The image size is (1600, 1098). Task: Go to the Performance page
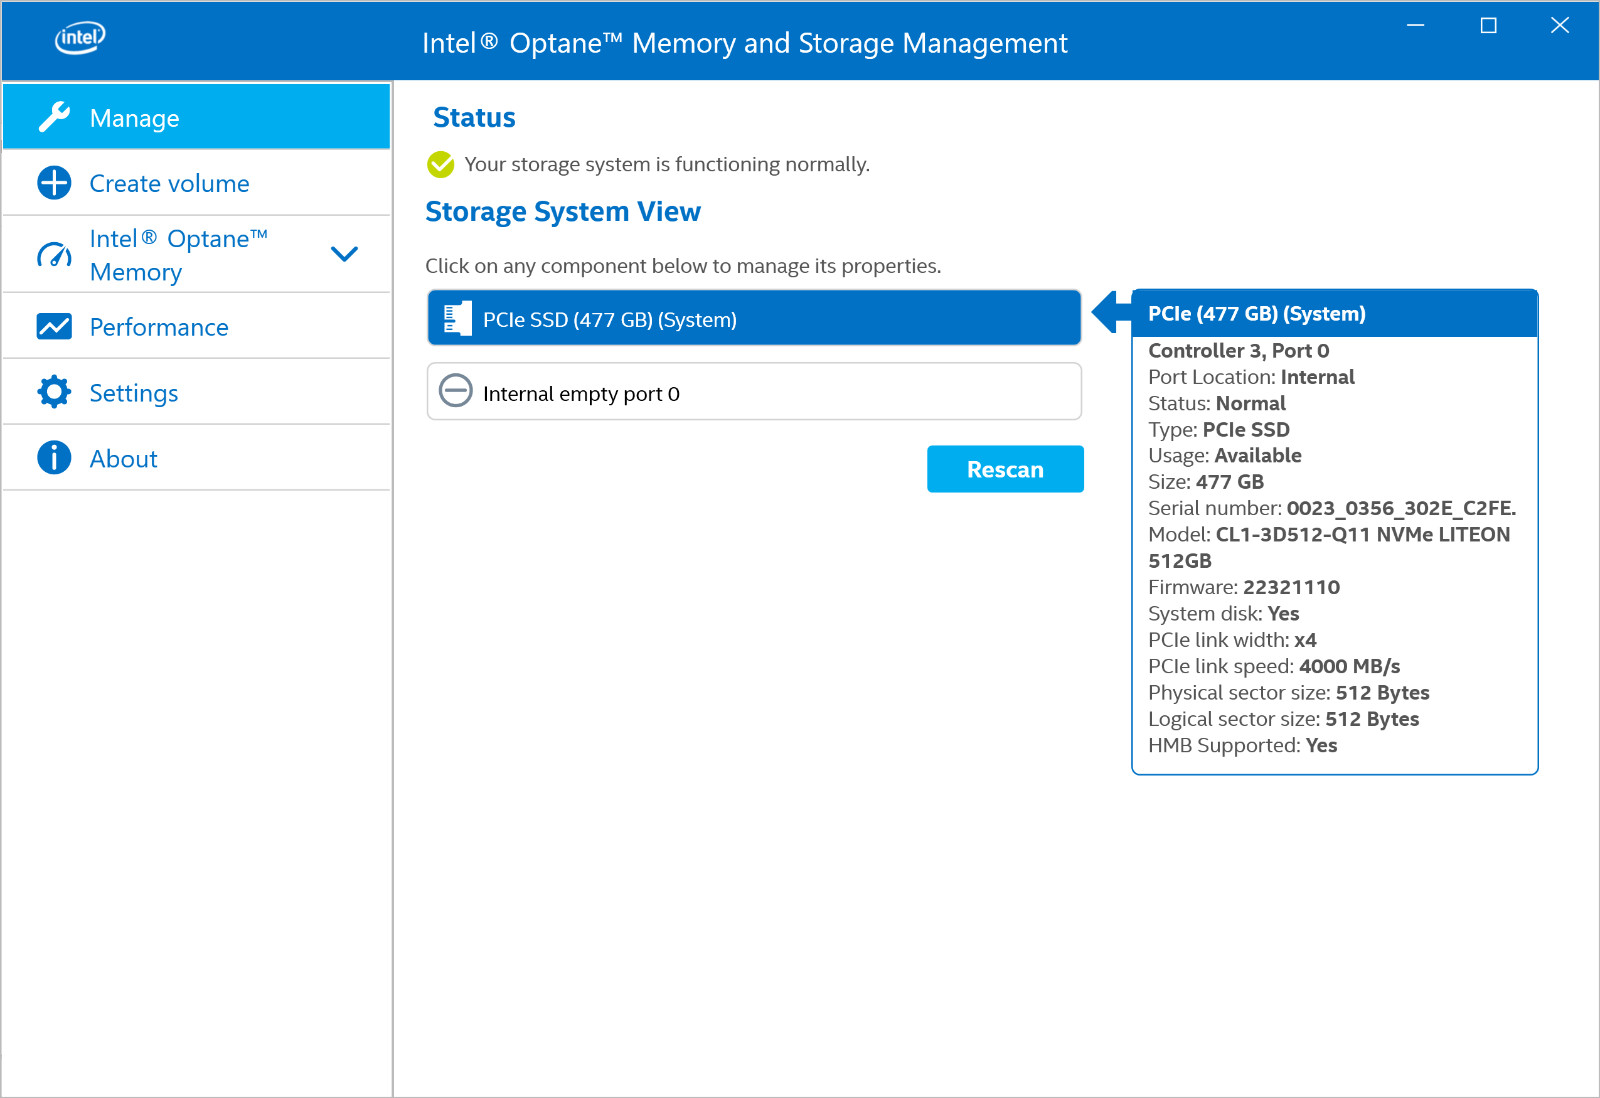click(197, 327)
